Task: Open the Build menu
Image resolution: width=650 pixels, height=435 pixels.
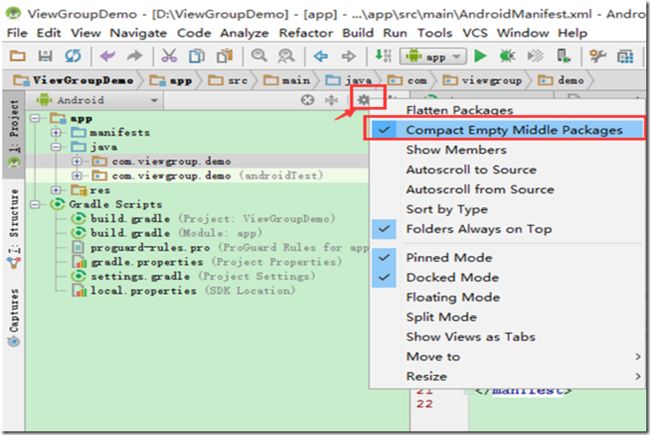Action: pyautogui.click(x=358, y=33)
